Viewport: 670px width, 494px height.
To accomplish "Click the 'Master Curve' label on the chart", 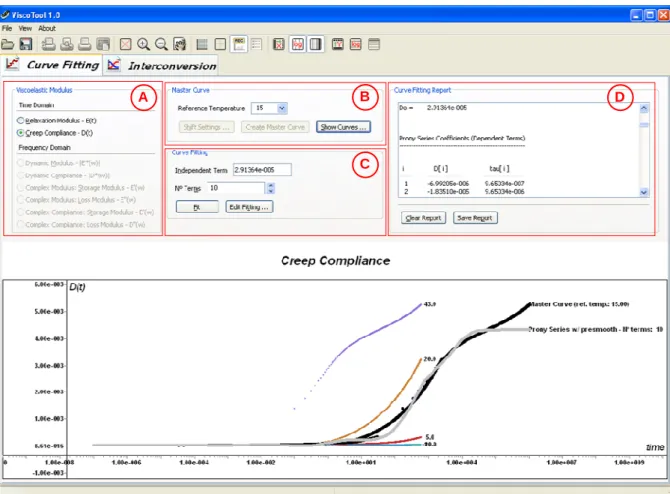I will click(579, 304).
